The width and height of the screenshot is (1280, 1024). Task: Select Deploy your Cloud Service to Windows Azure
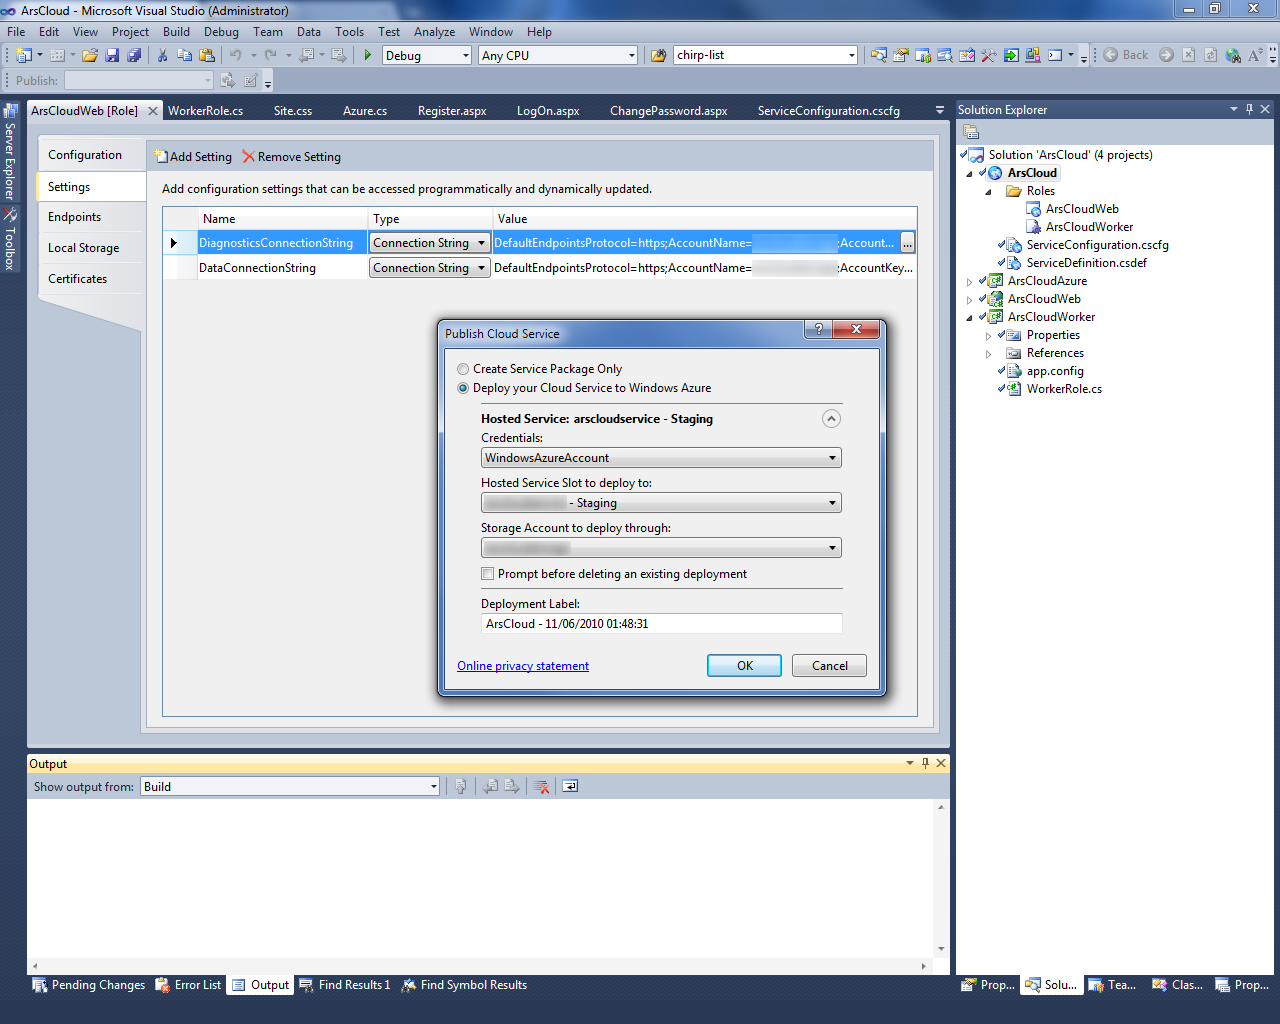[463, 388]
